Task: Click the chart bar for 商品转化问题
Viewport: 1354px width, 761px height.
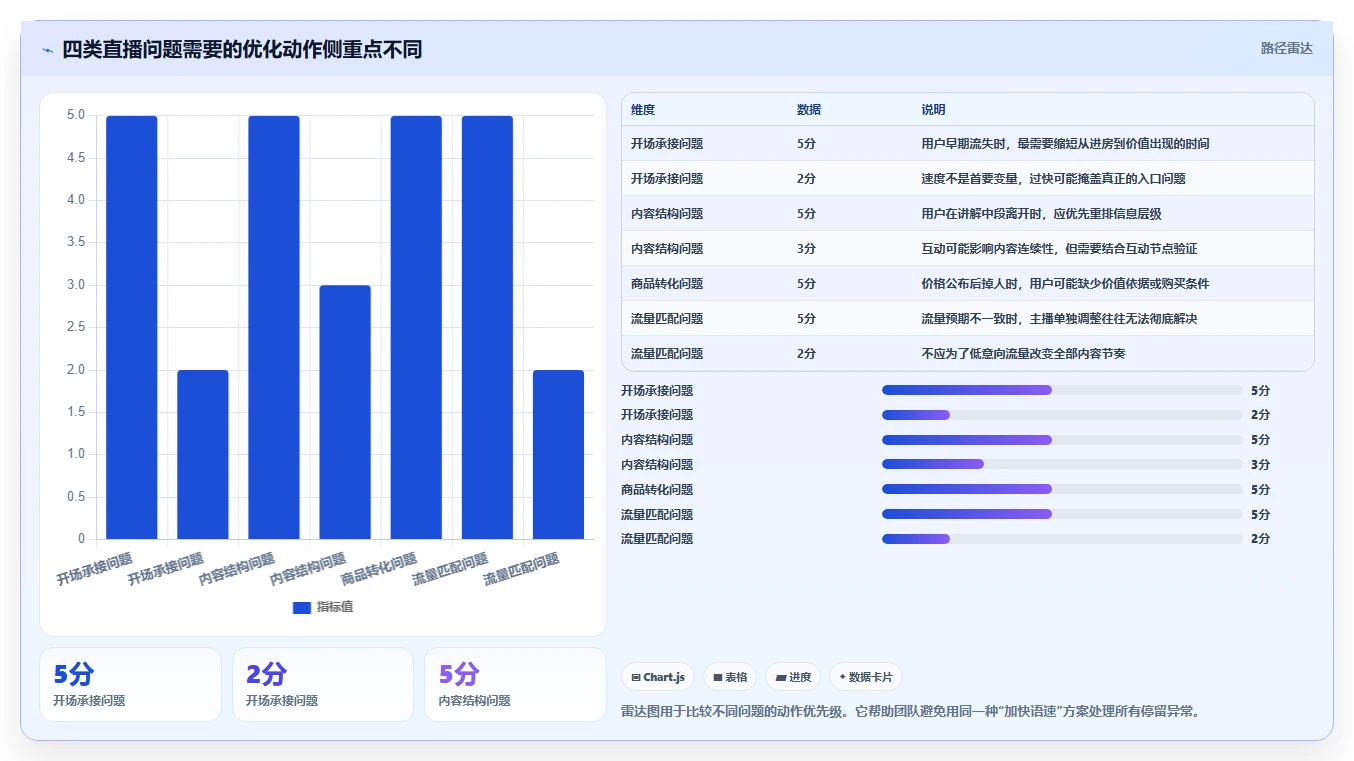Action: (x=416, y=327)
